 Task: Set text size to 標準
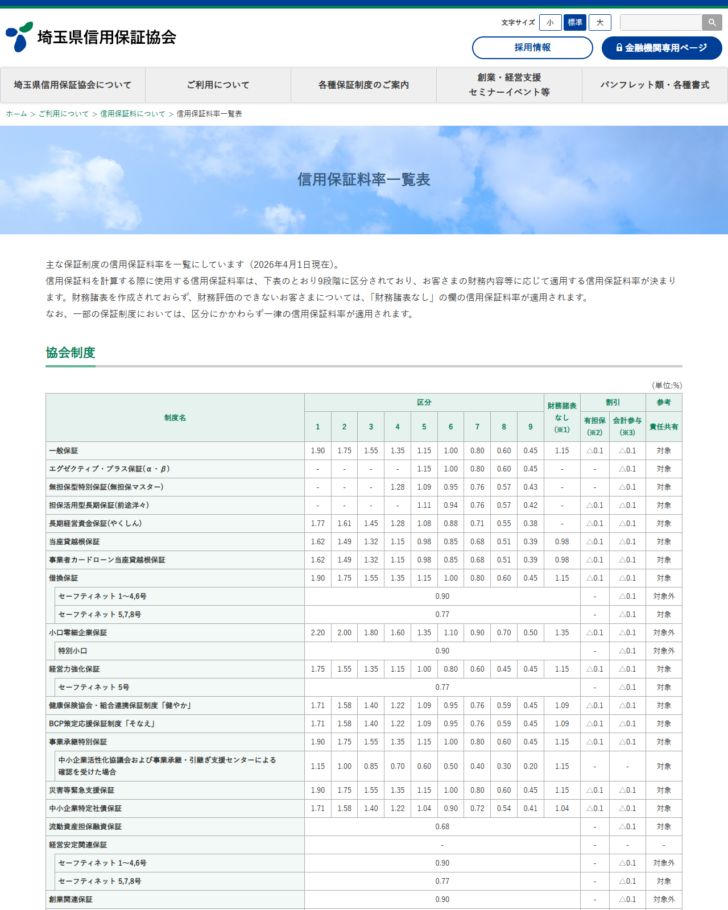[x=575, y=23]
